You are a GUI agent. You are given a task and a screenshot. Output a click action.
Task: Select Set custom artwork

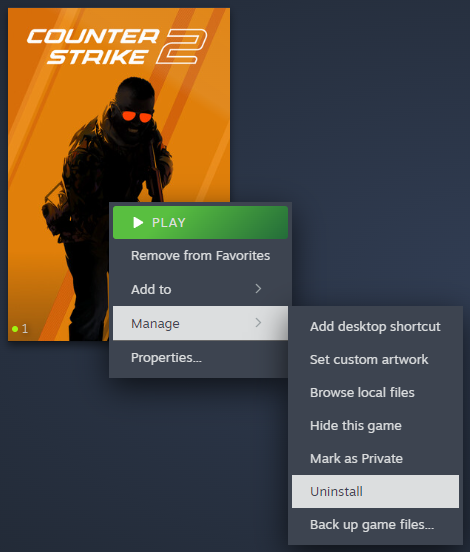pos(375,359)
